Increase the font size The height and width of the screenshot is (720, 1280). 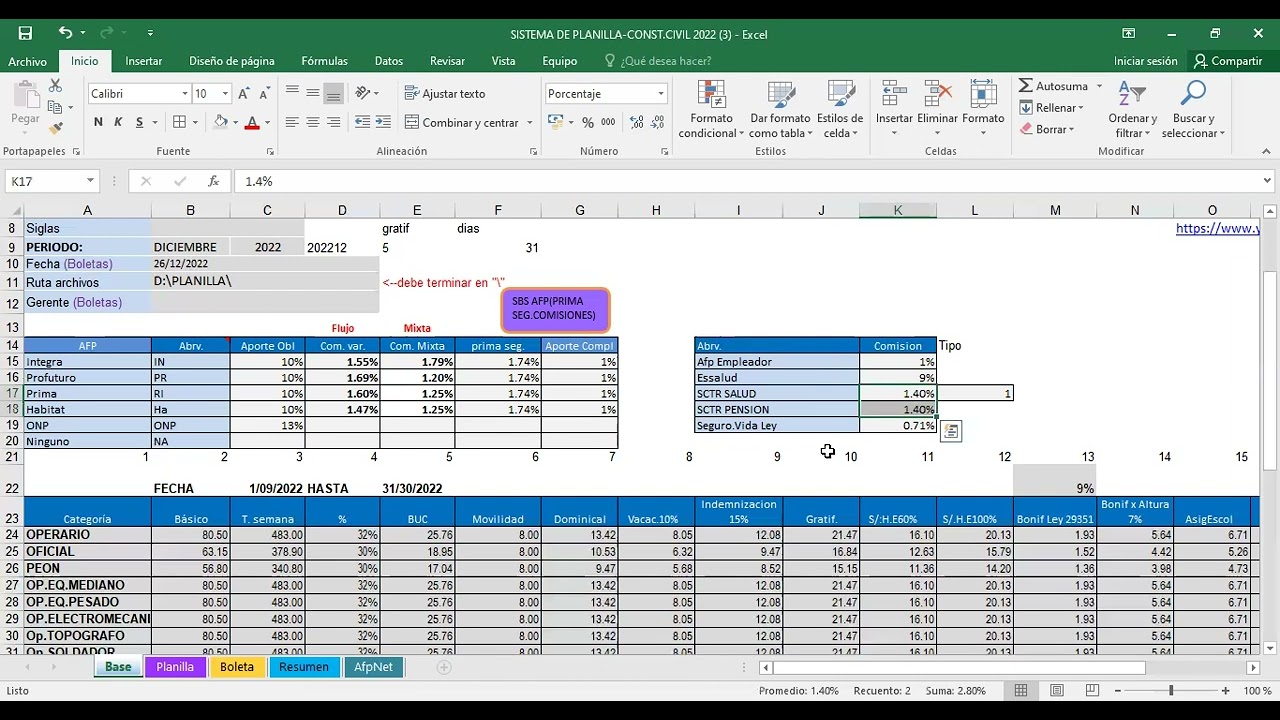pyautogui.click(x=246, y=93)
